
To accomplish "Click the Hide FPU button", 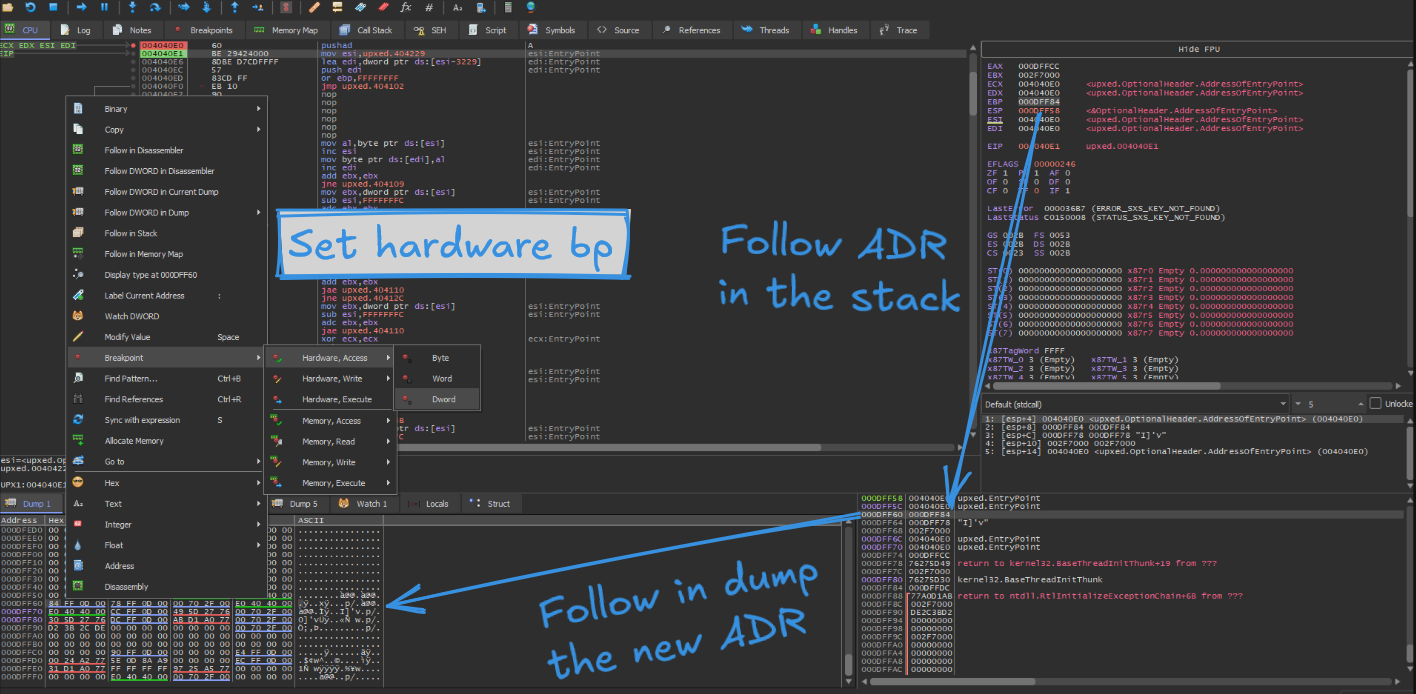I will pos(1198,49).
